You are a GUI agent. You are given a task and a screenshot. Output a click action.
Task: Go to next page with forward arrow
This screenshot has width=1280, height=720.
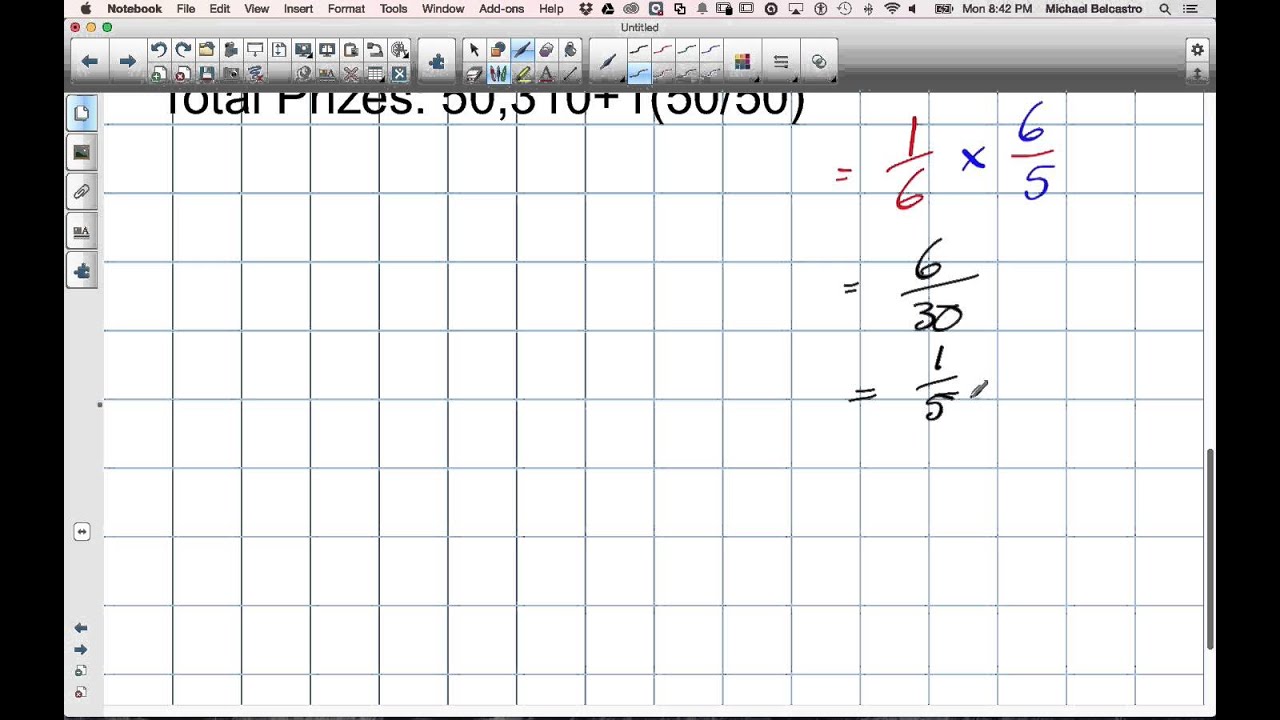tap(127, 62)
